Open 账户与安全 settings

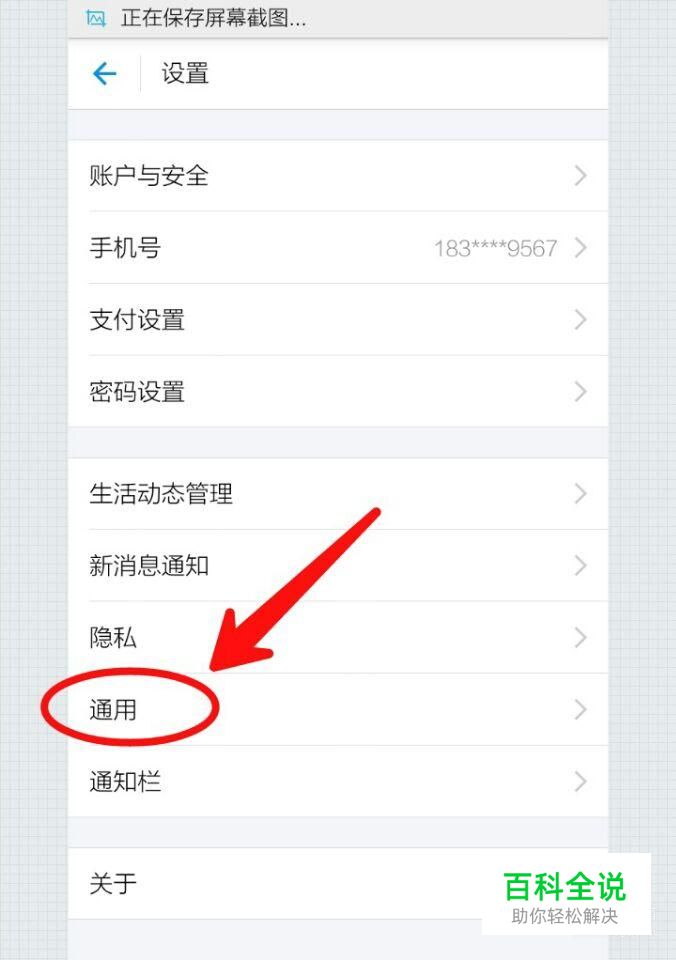pos(338,176)
